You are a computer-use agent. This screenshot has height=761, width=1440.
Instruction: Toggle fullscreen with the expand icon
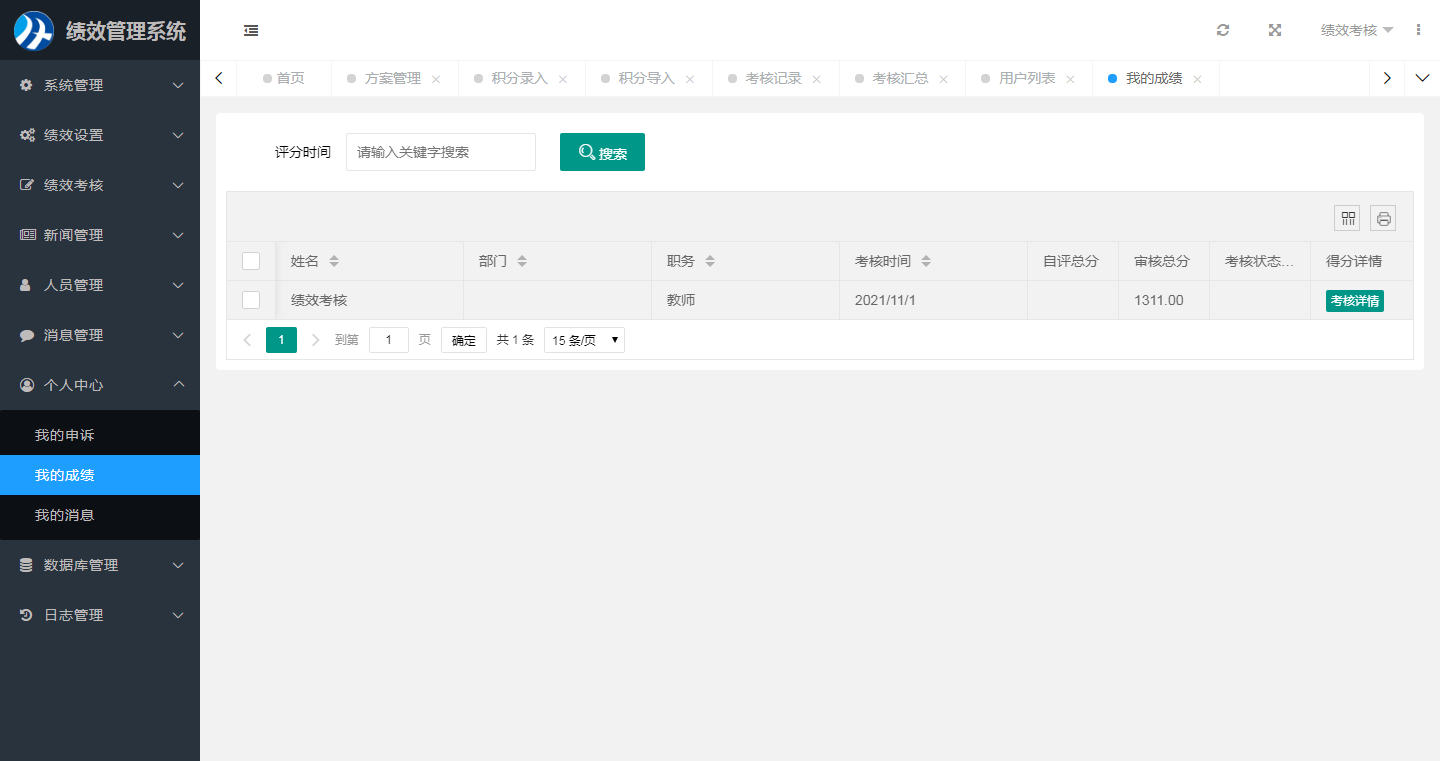click(1275, 30)
